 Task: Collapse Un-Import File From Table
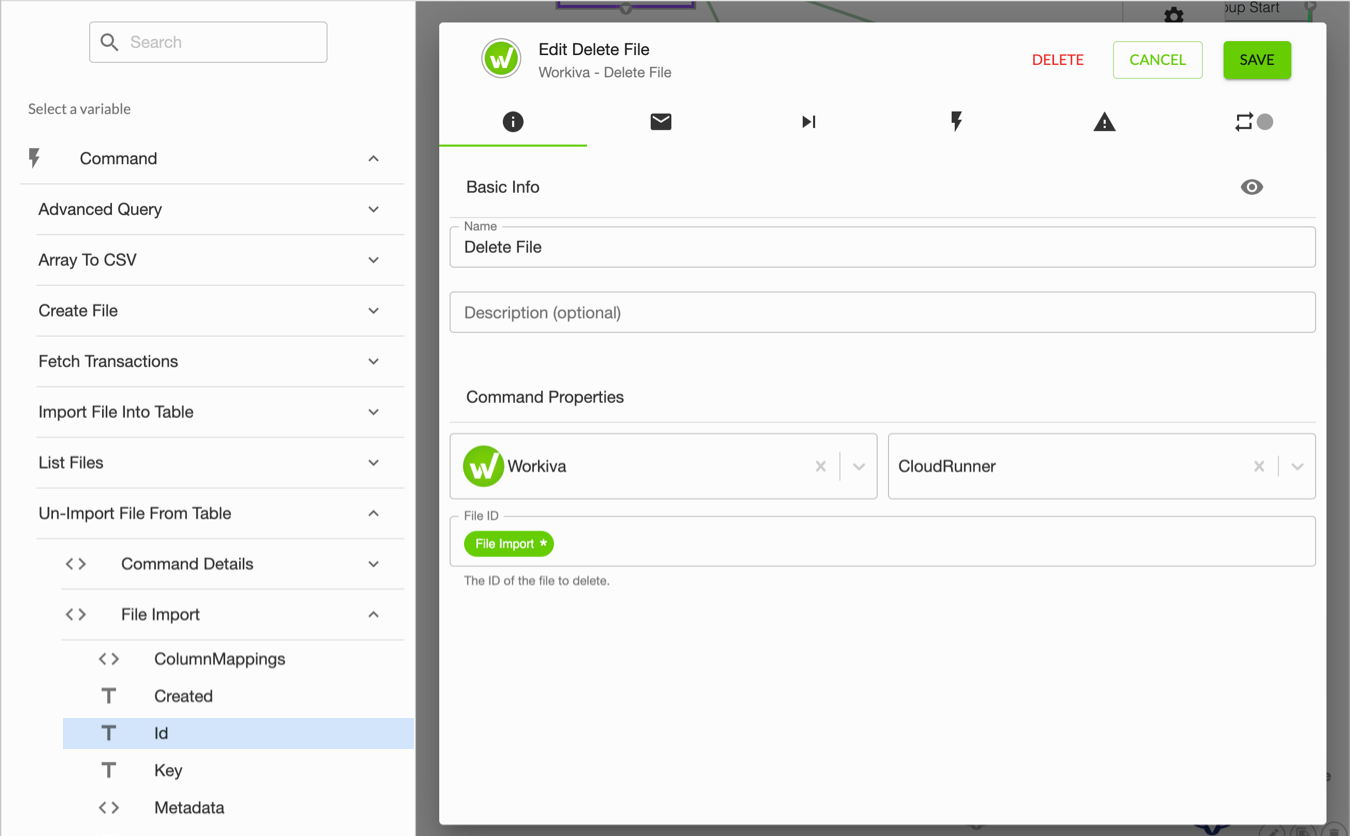coord(373,513)
